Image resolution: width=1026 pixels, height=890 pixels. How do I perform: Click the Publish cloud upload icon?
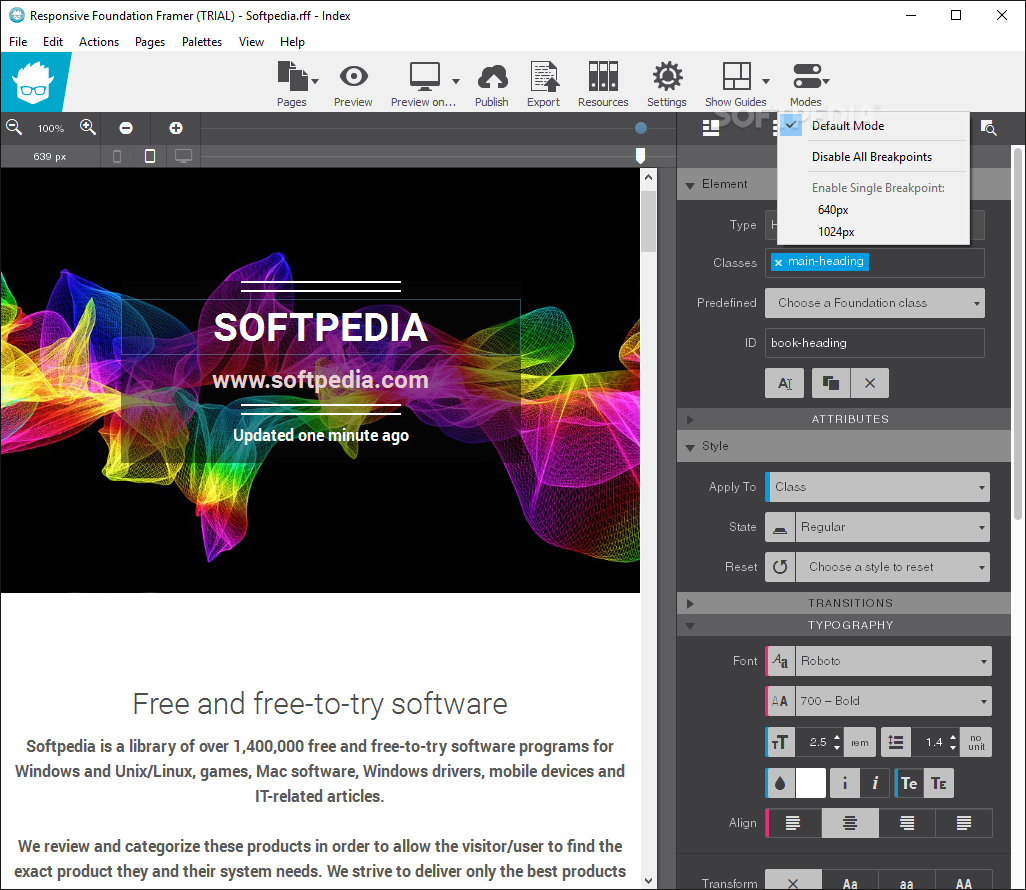(491, 77)
